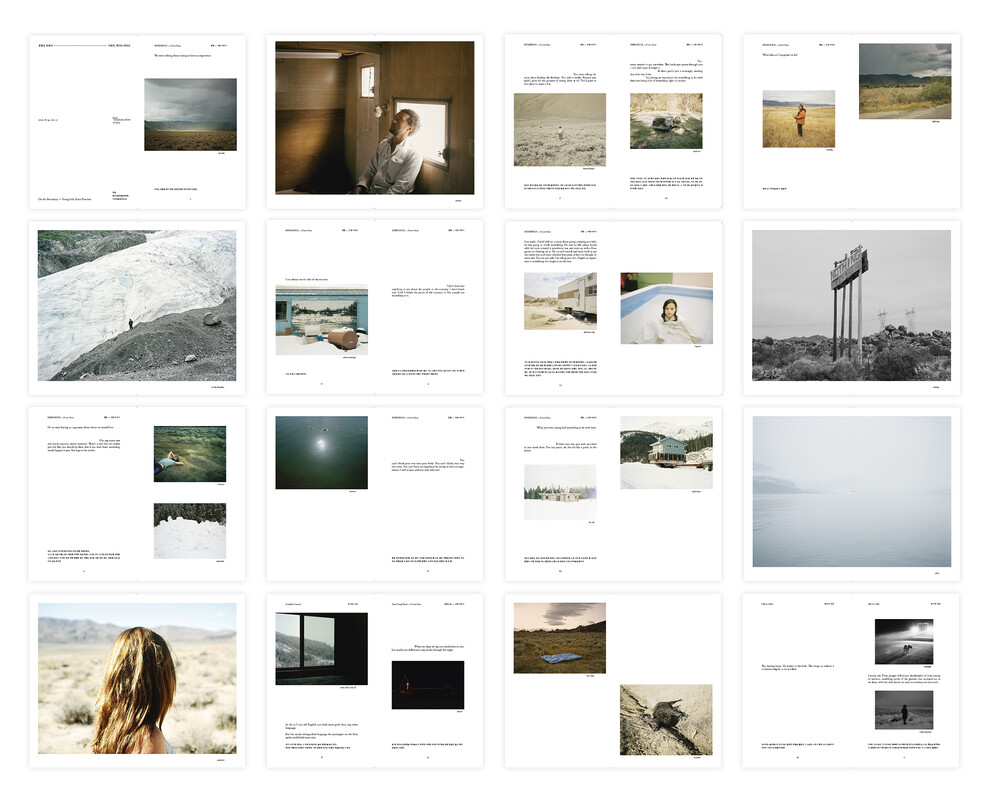Click the snowy white house photo
Viewport: 1000px width, 800px height.
pyautogui.click(x=559, y=491)
